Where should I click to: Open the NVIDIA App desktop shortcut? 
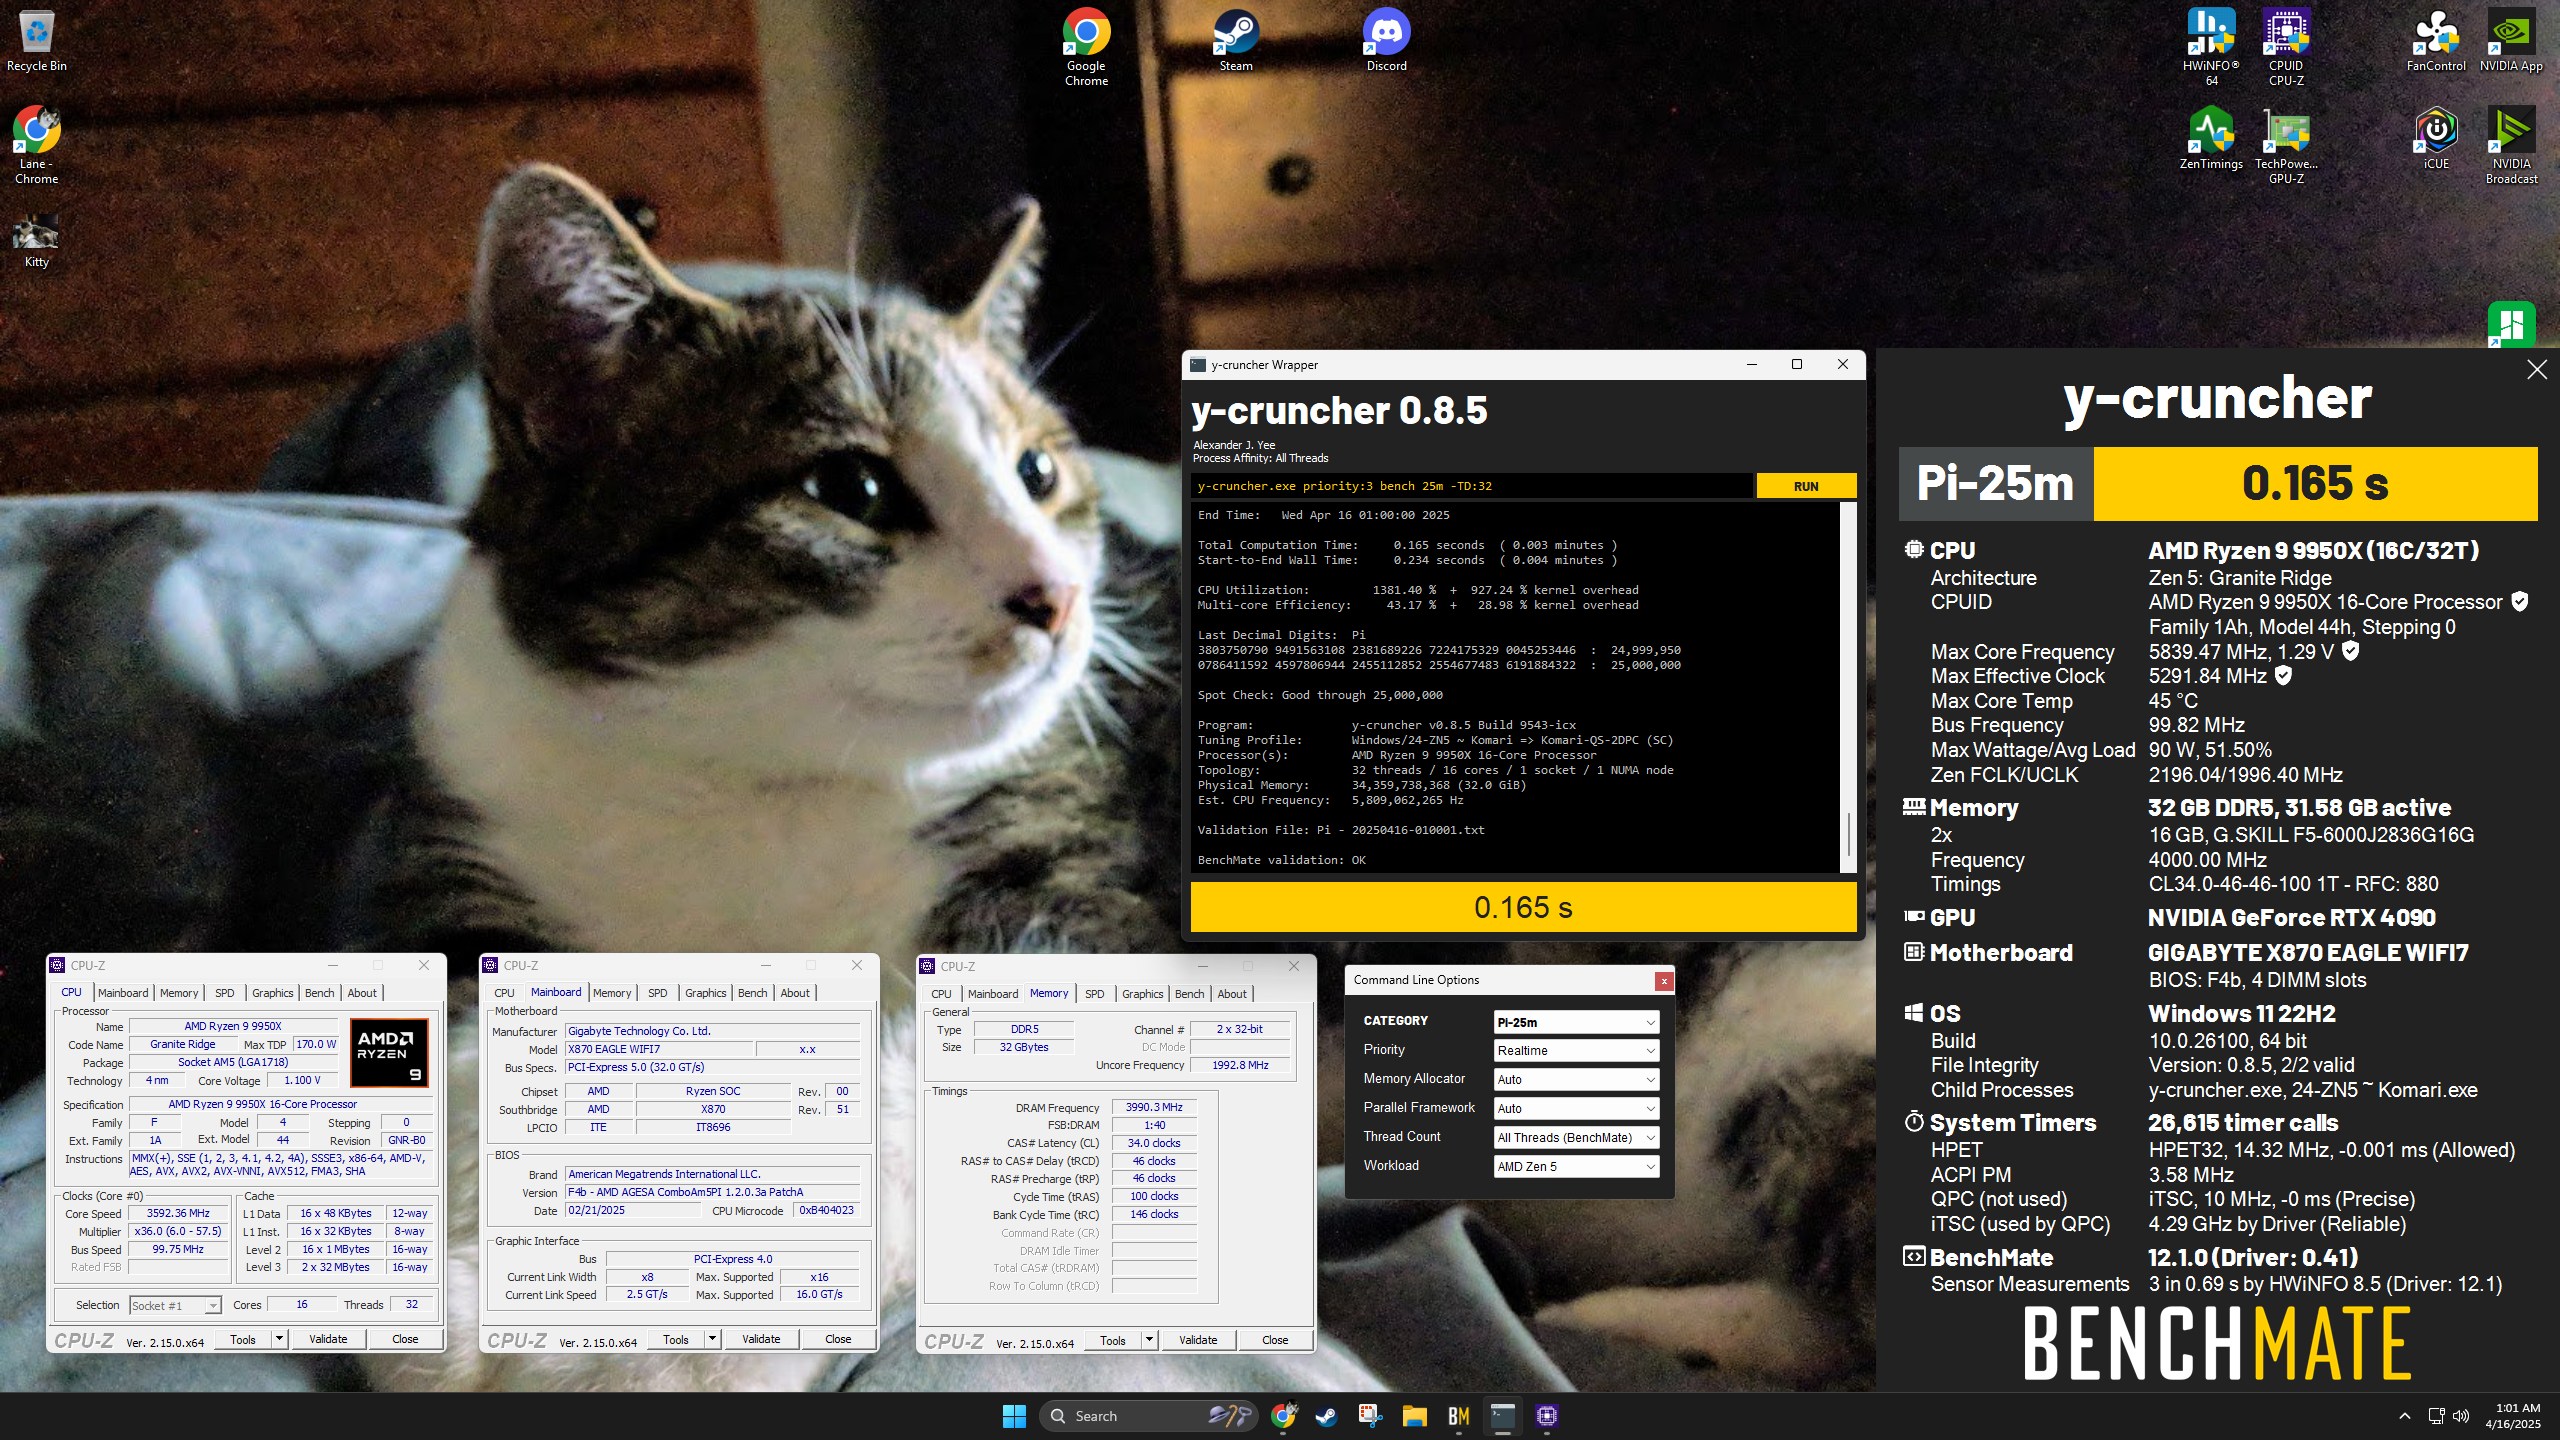pos(2511,40)
